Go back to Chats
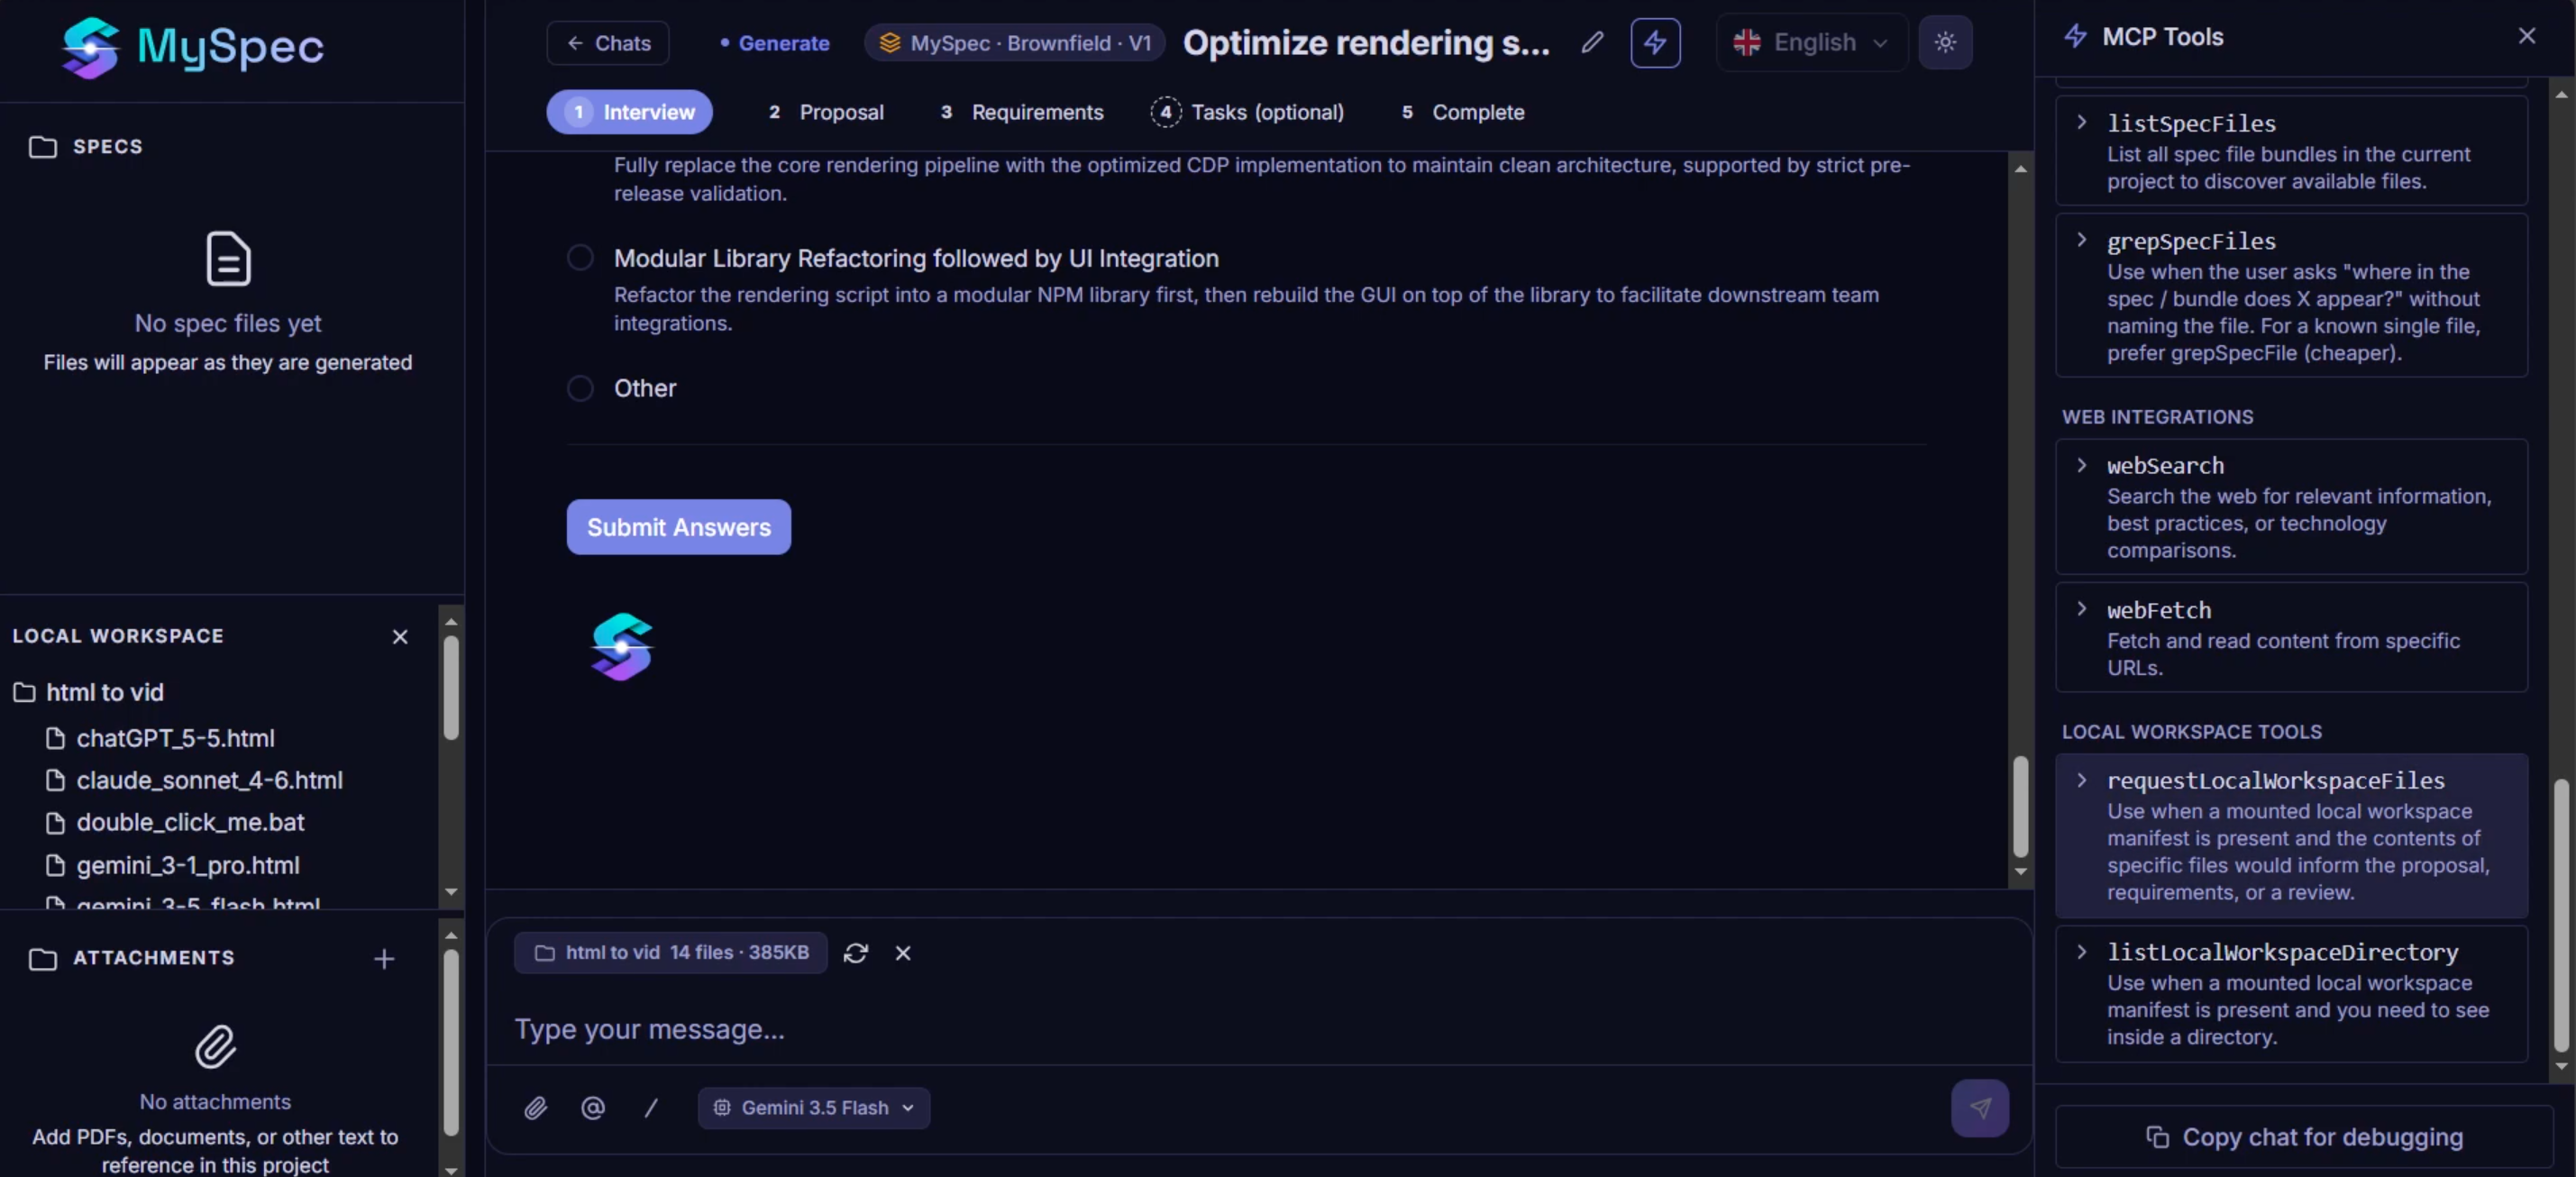The width and height of the screenshot is (2576, 1177). tap(608, 43)
